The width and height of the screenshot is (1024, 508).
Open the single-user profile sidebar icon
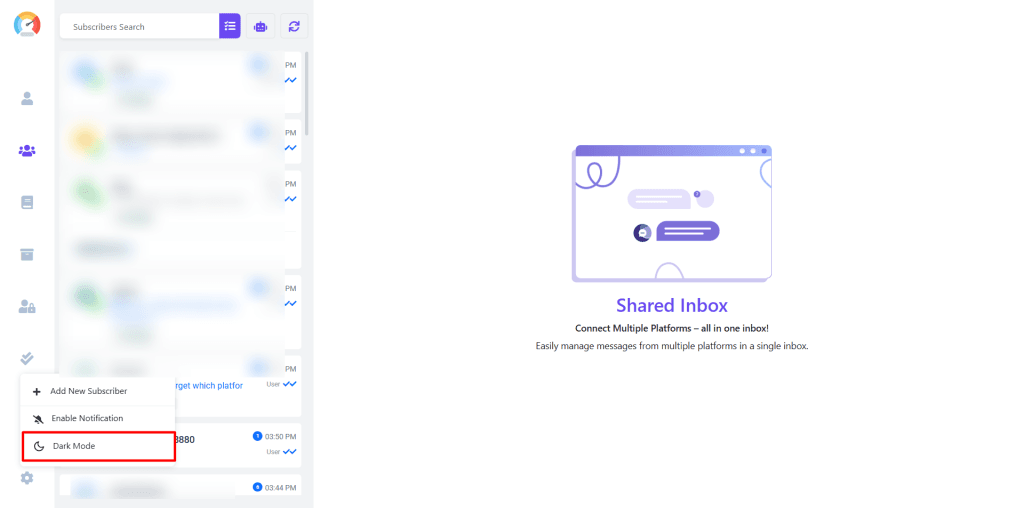click(x=27, y=98)
